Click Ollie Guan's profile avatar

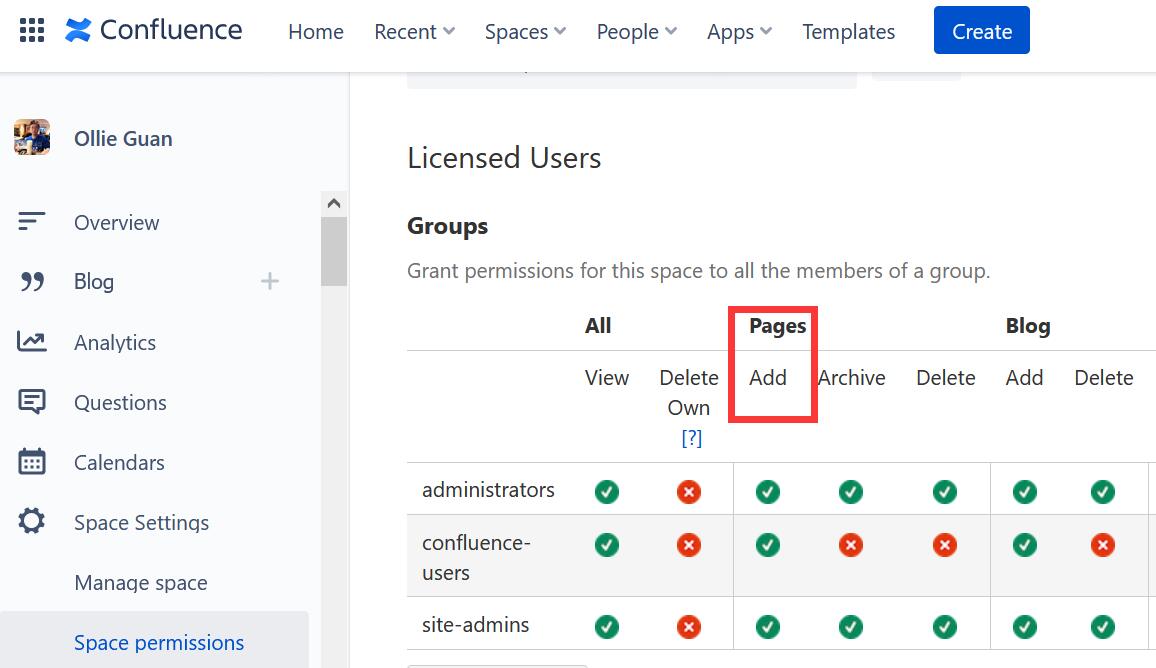[31, 137]
